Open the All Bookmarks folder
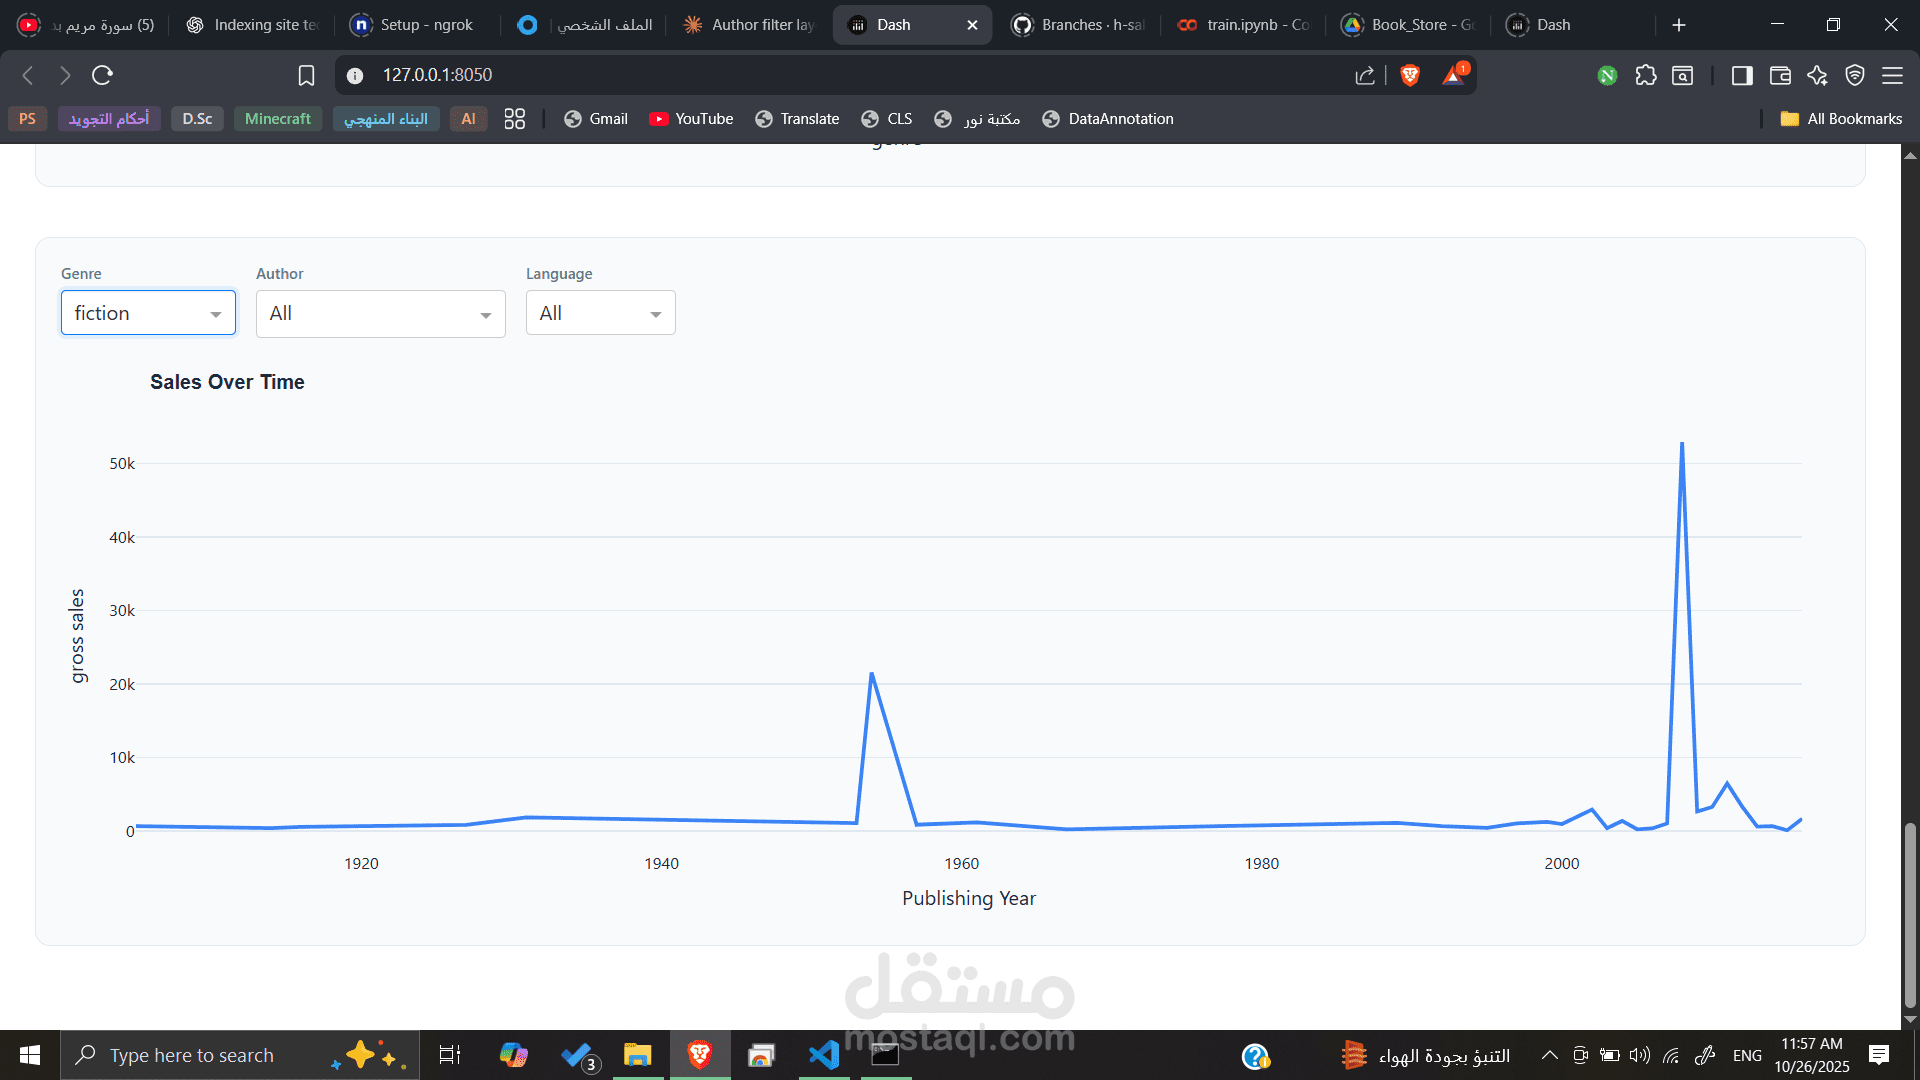The height and width of the screenshot is (1080, 1920). 1841,119
